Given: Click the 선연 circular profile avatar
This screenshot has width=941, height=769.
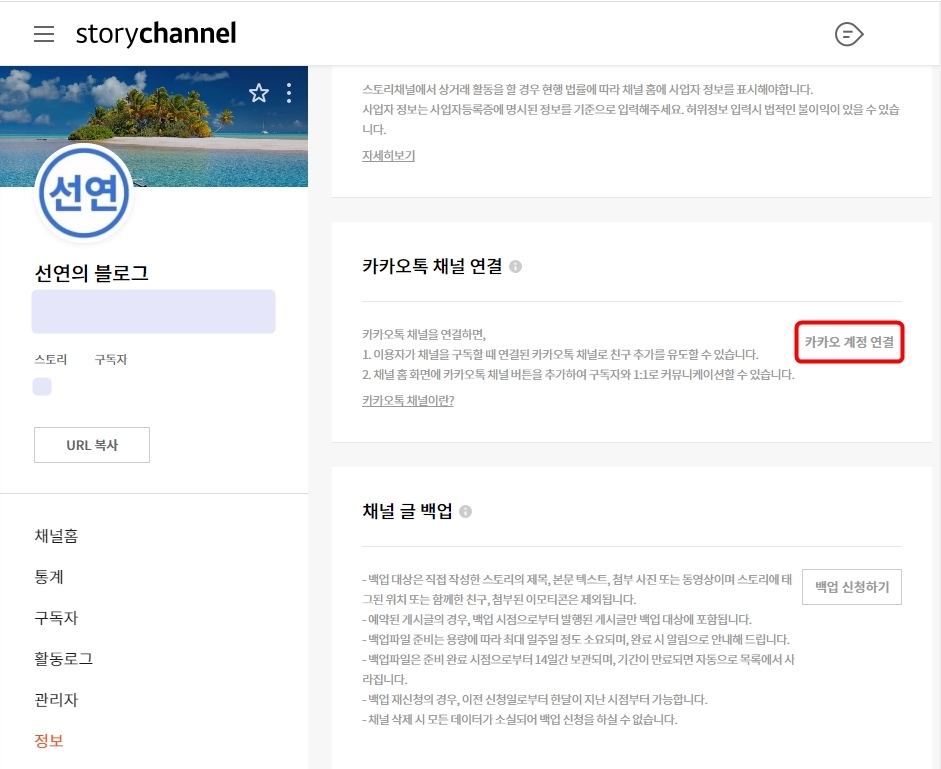Looking at the screenshot, I should point(83,194).
